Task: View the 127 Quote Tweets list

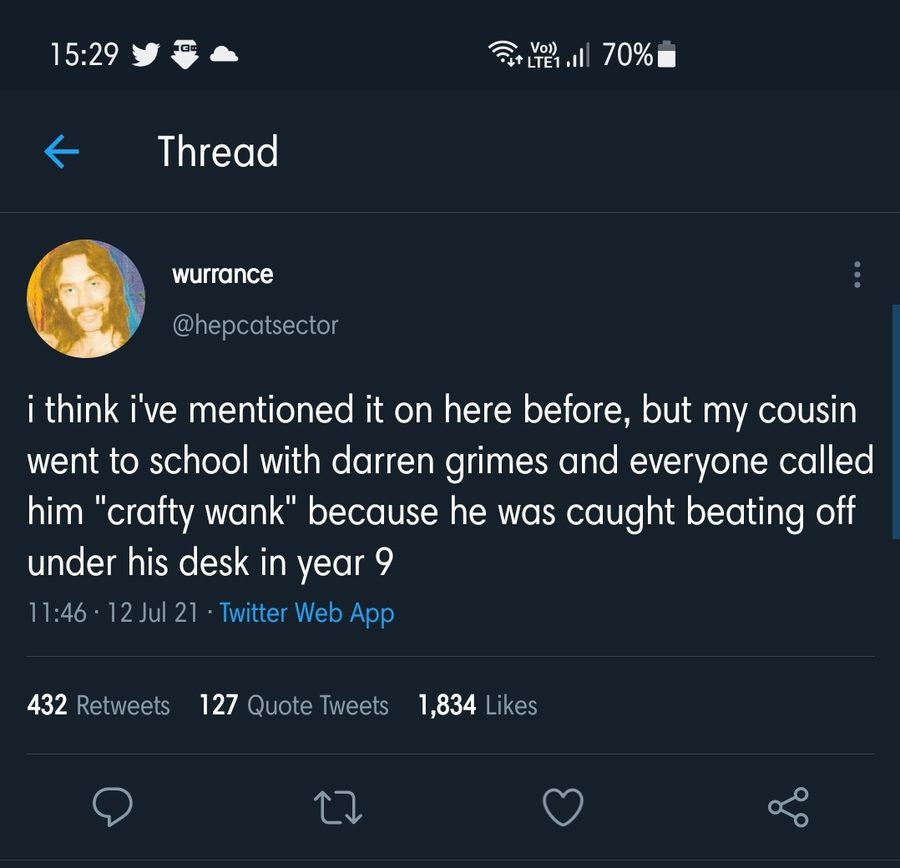Action: pos(294,705)
